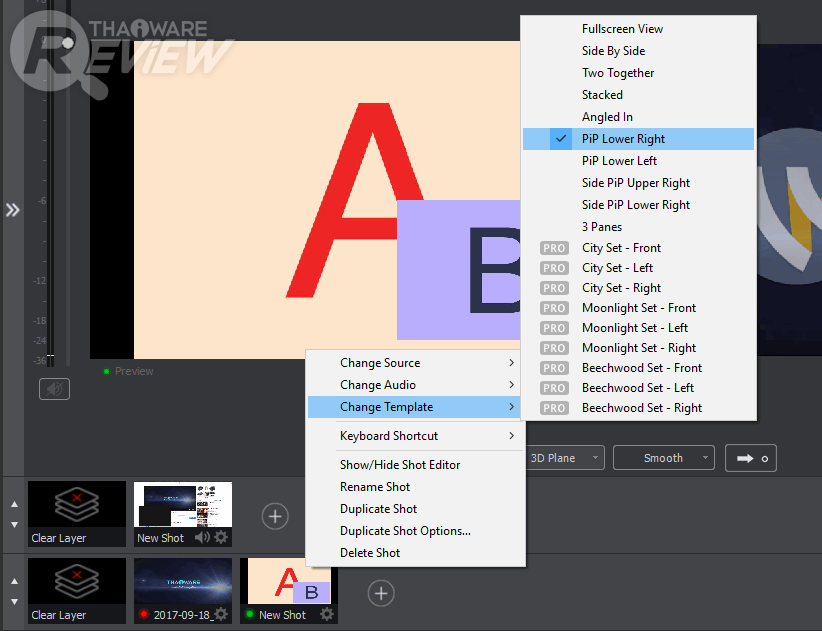Open settings gear on upper New Shot thumbnail
This screenshot has height=631, width=822.
[221, 538]
